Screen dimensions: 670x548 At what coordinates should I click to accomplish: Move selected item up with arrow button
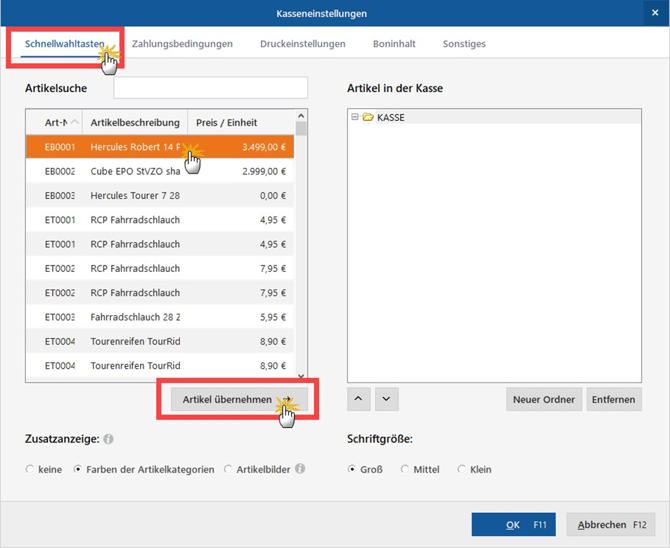pos(360,399)
